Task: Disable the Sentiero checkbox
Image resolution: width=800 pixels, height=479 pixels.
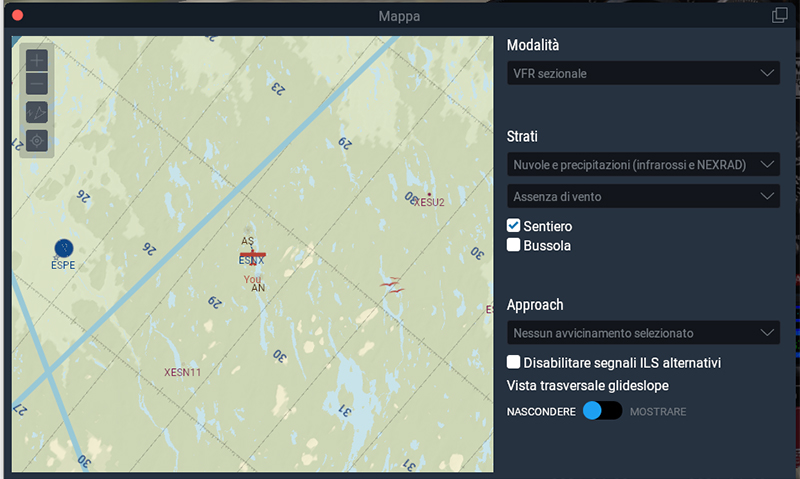Action: (x=513, y=225)
